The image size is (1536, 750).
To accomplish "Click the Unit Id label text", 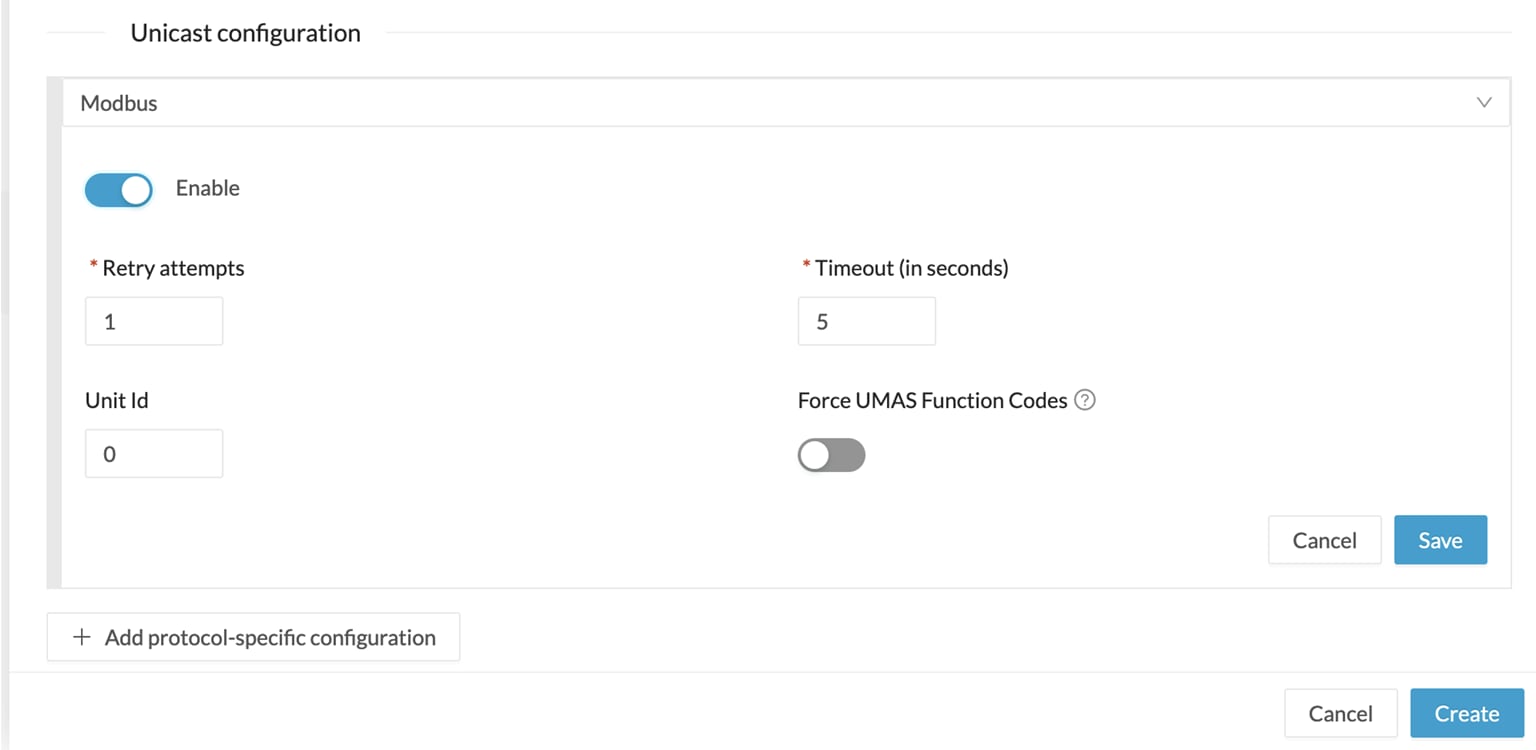I will [x=117, y=400].
